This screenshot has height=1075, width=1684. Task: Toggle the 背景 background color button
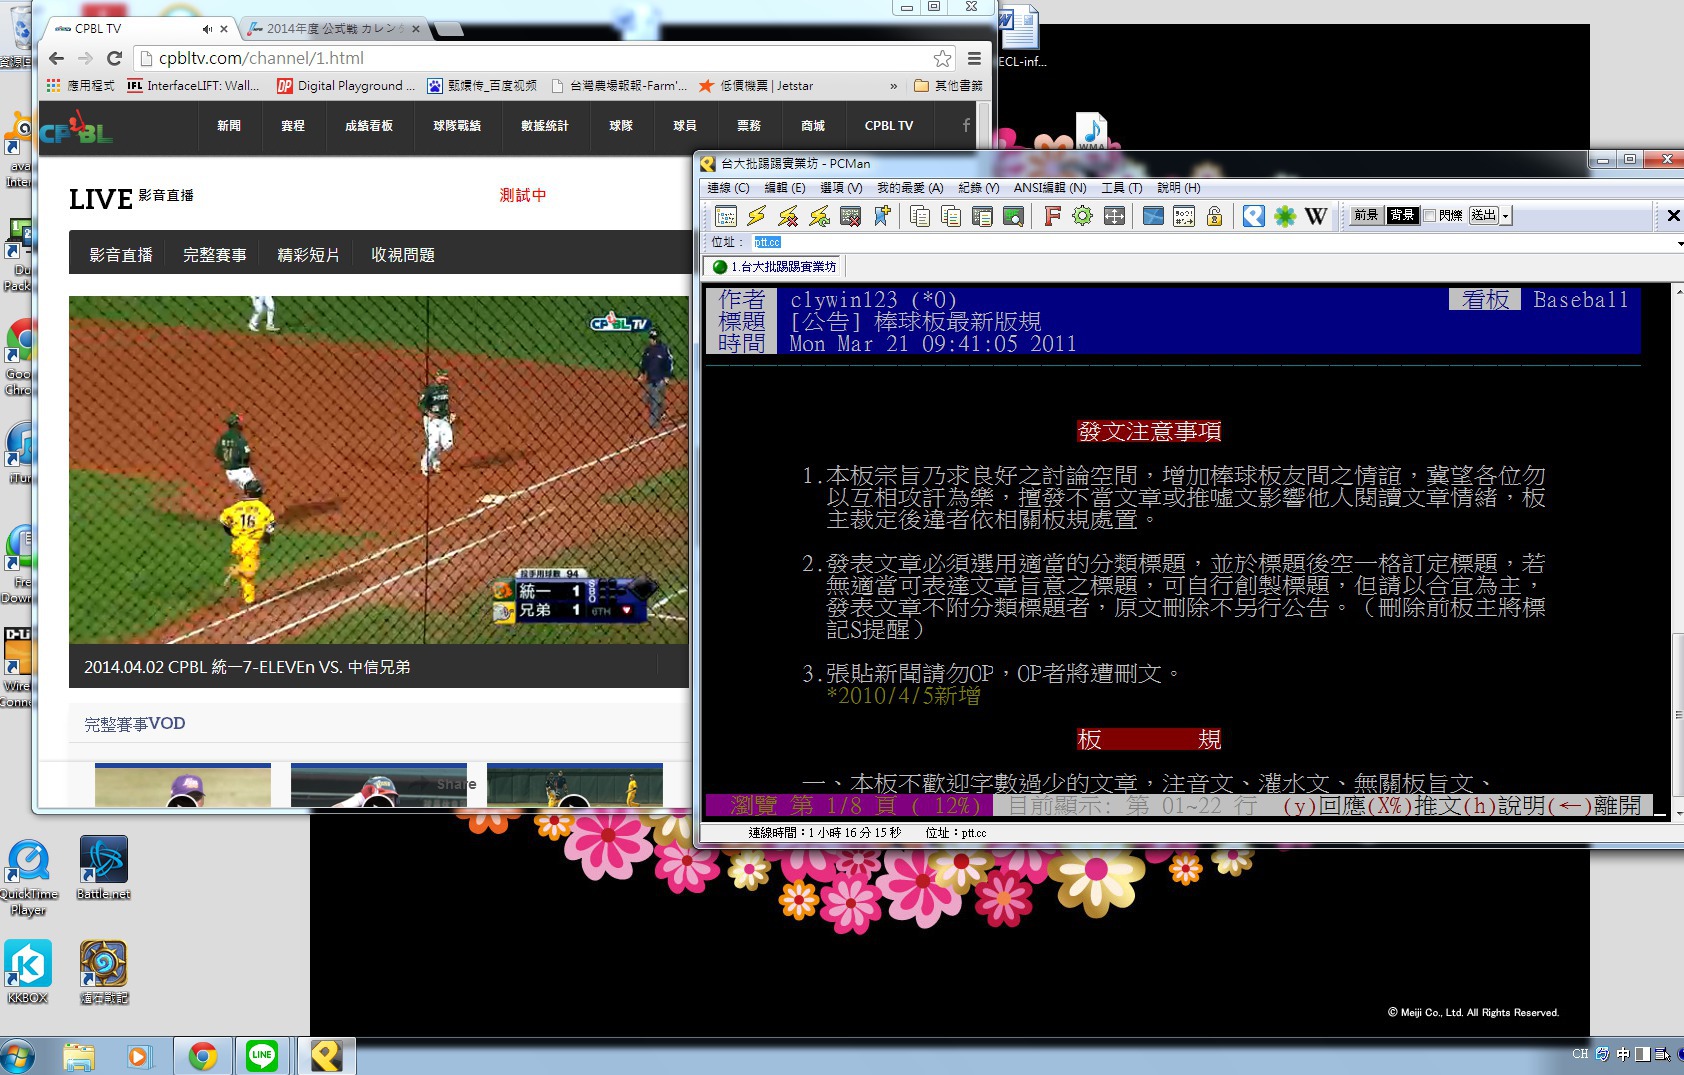click(1403, 215)
